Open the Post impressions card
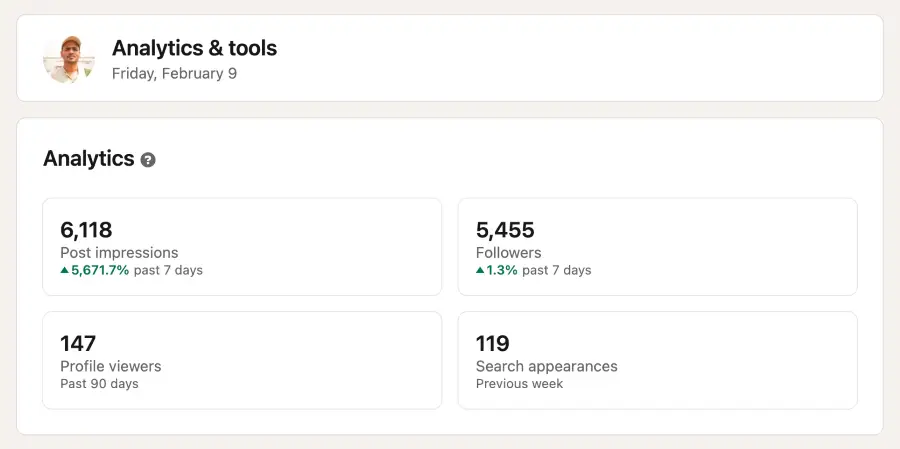Image resolution: width=900 pixels, height=449 pixels. coord(242,247)
